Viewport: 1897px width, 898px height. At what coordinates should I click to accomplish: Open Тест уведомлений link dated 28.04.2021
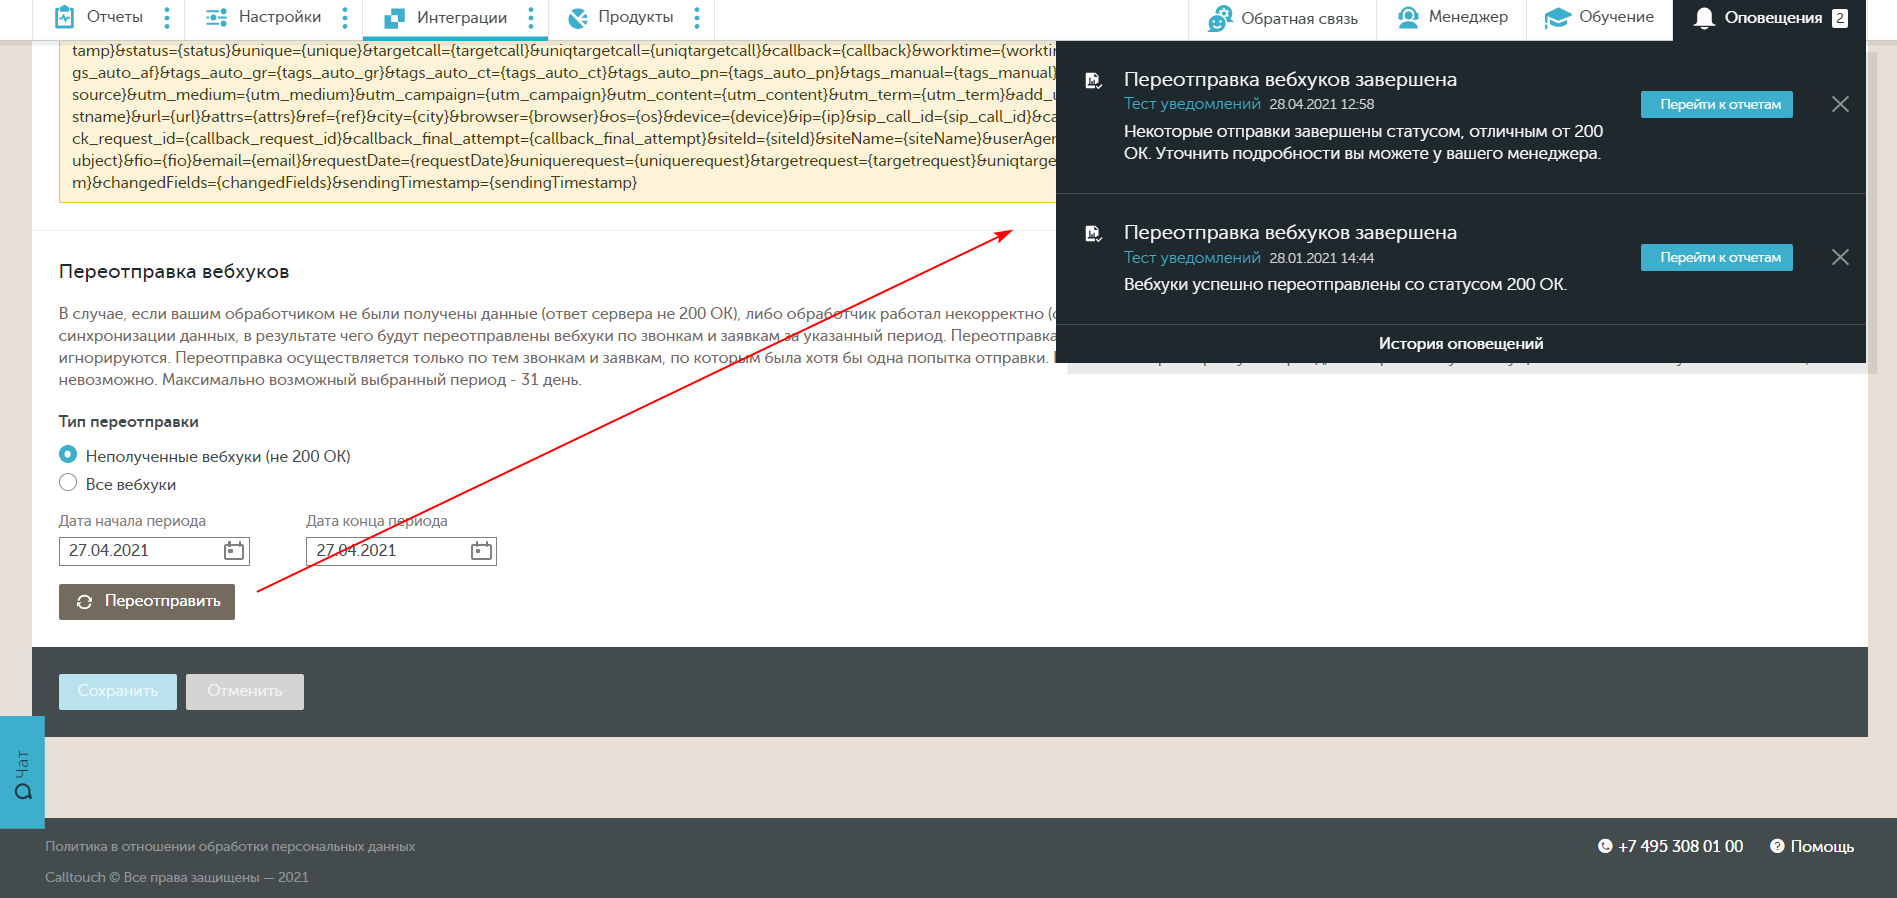pos(1192,104)
